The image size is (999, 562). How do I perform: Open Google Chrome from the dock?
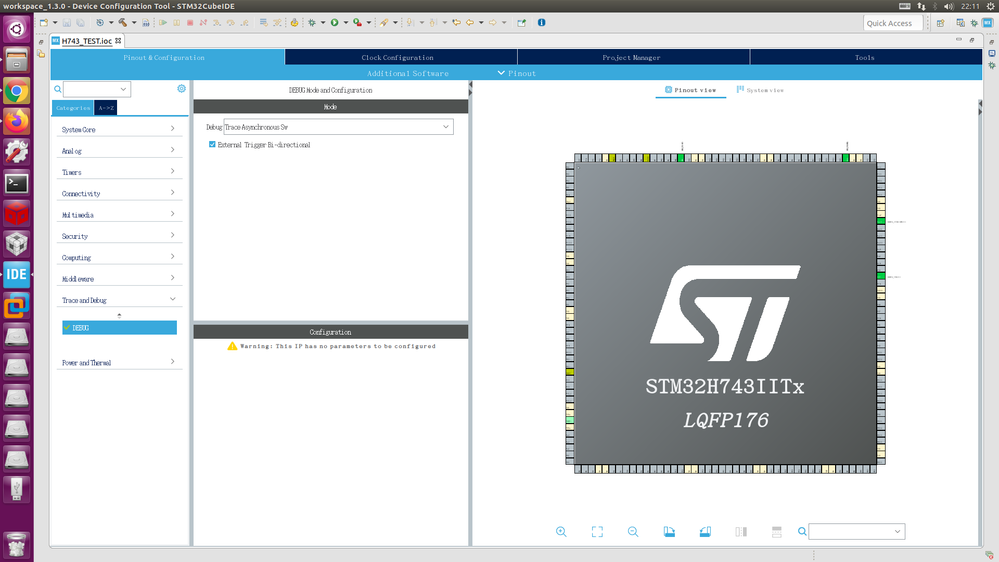[17, 91]
